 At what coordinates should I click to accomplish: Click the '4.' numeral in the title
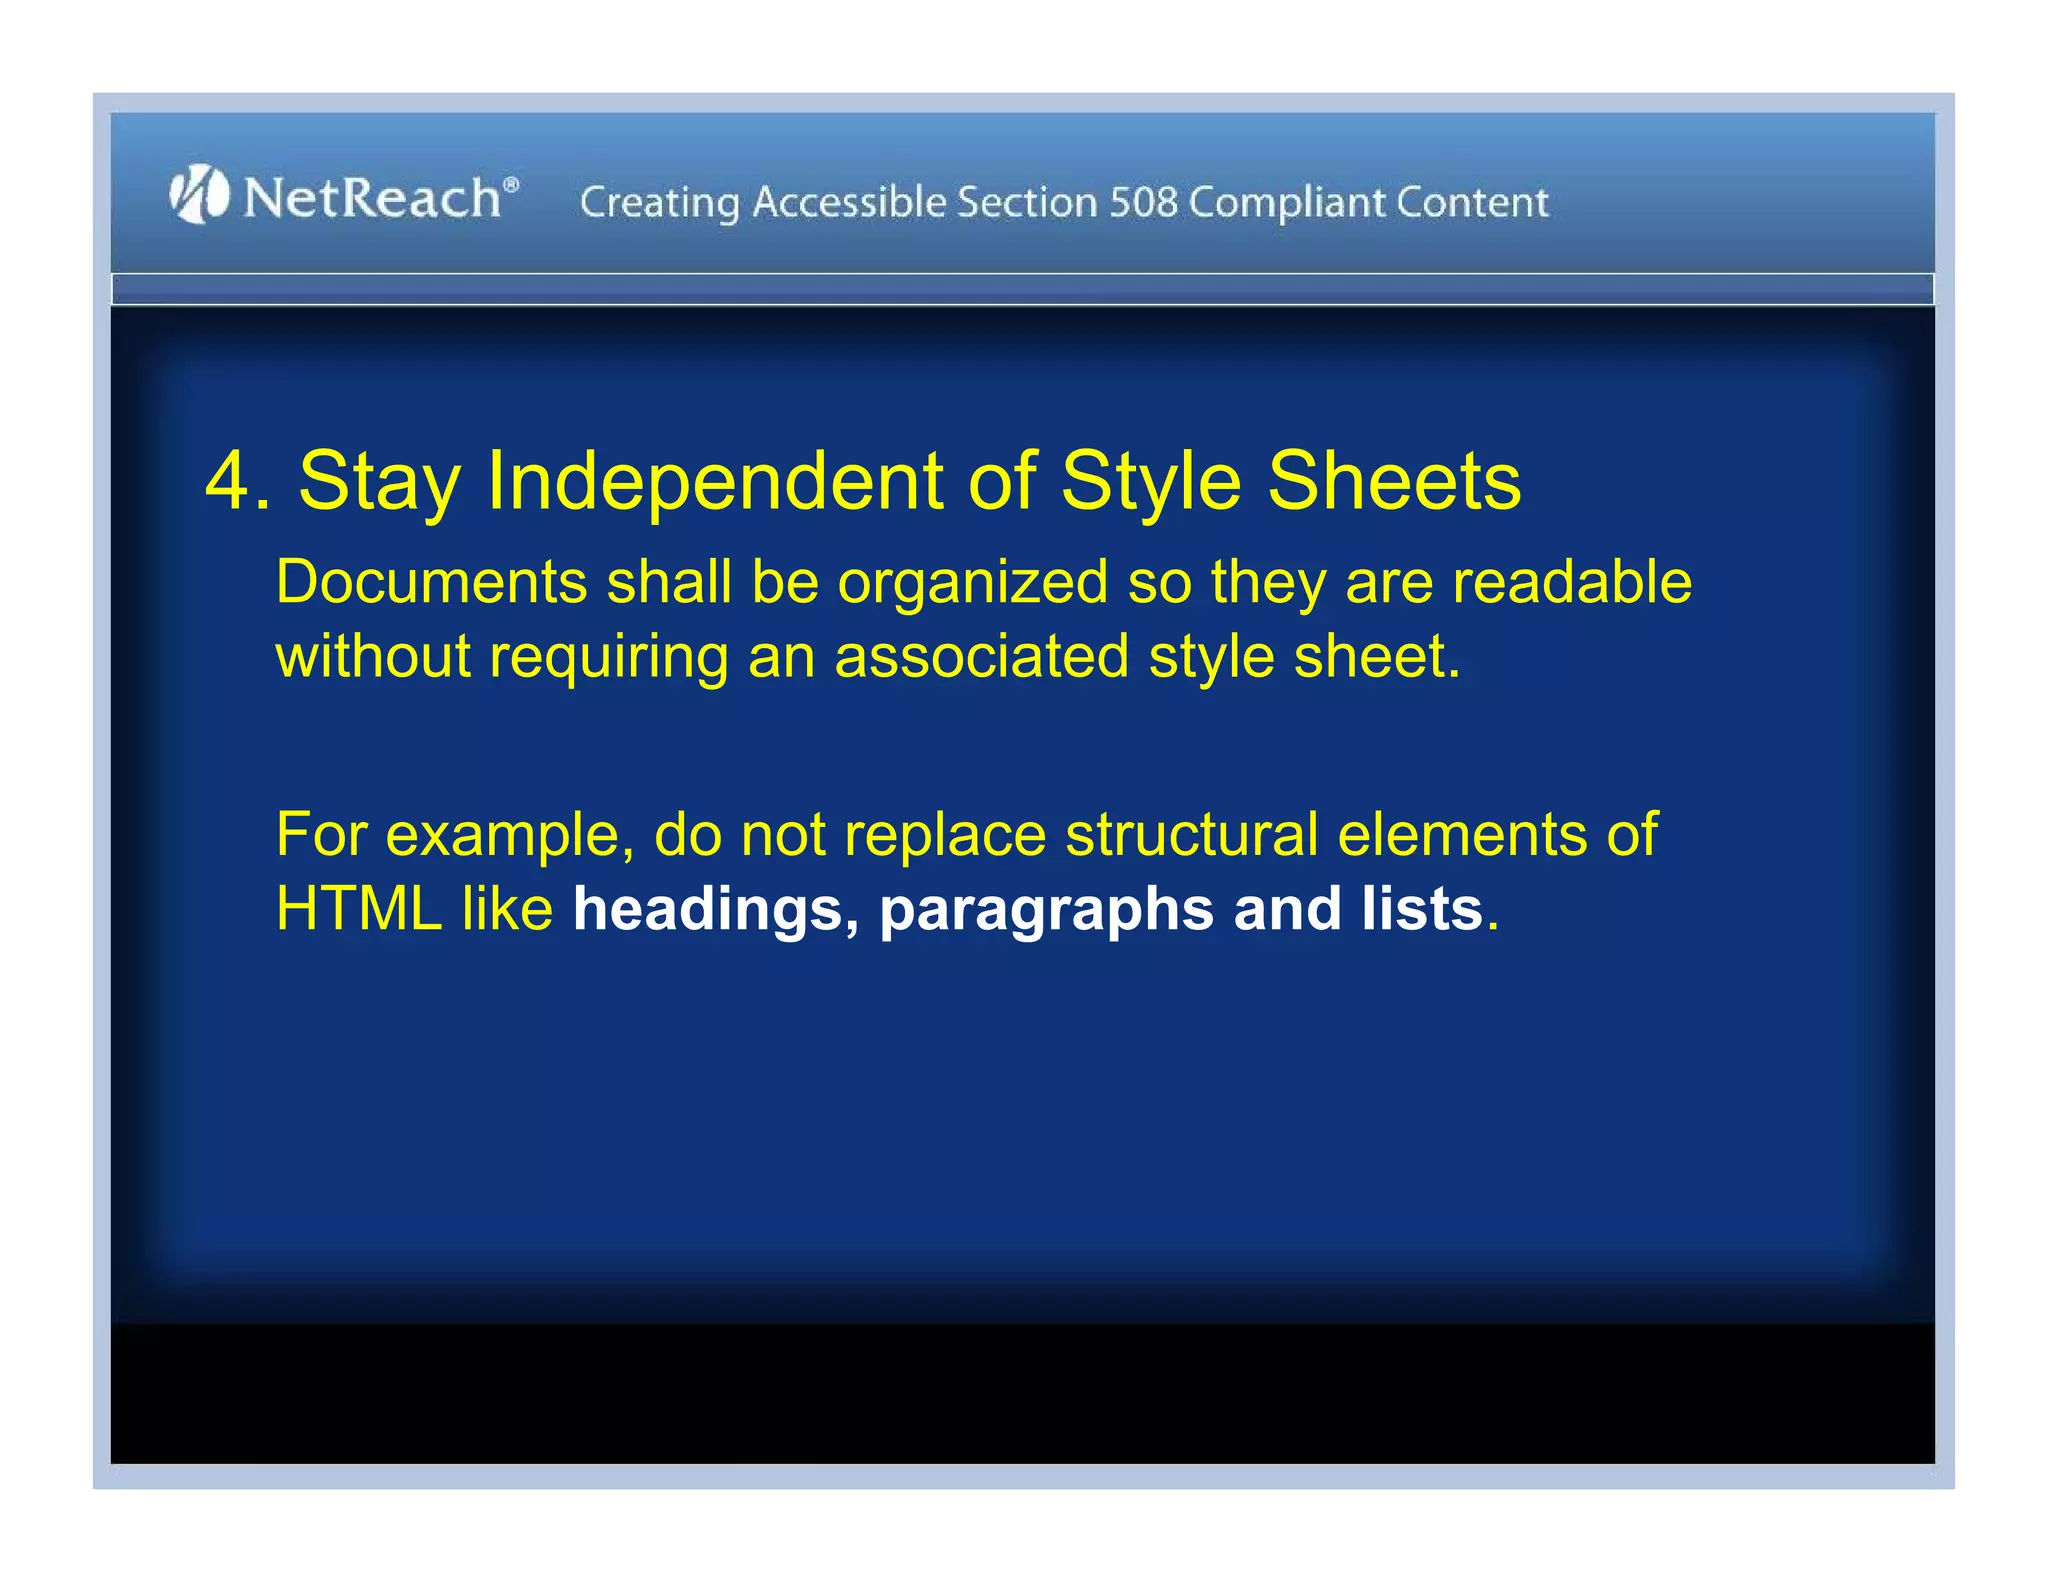236,481
